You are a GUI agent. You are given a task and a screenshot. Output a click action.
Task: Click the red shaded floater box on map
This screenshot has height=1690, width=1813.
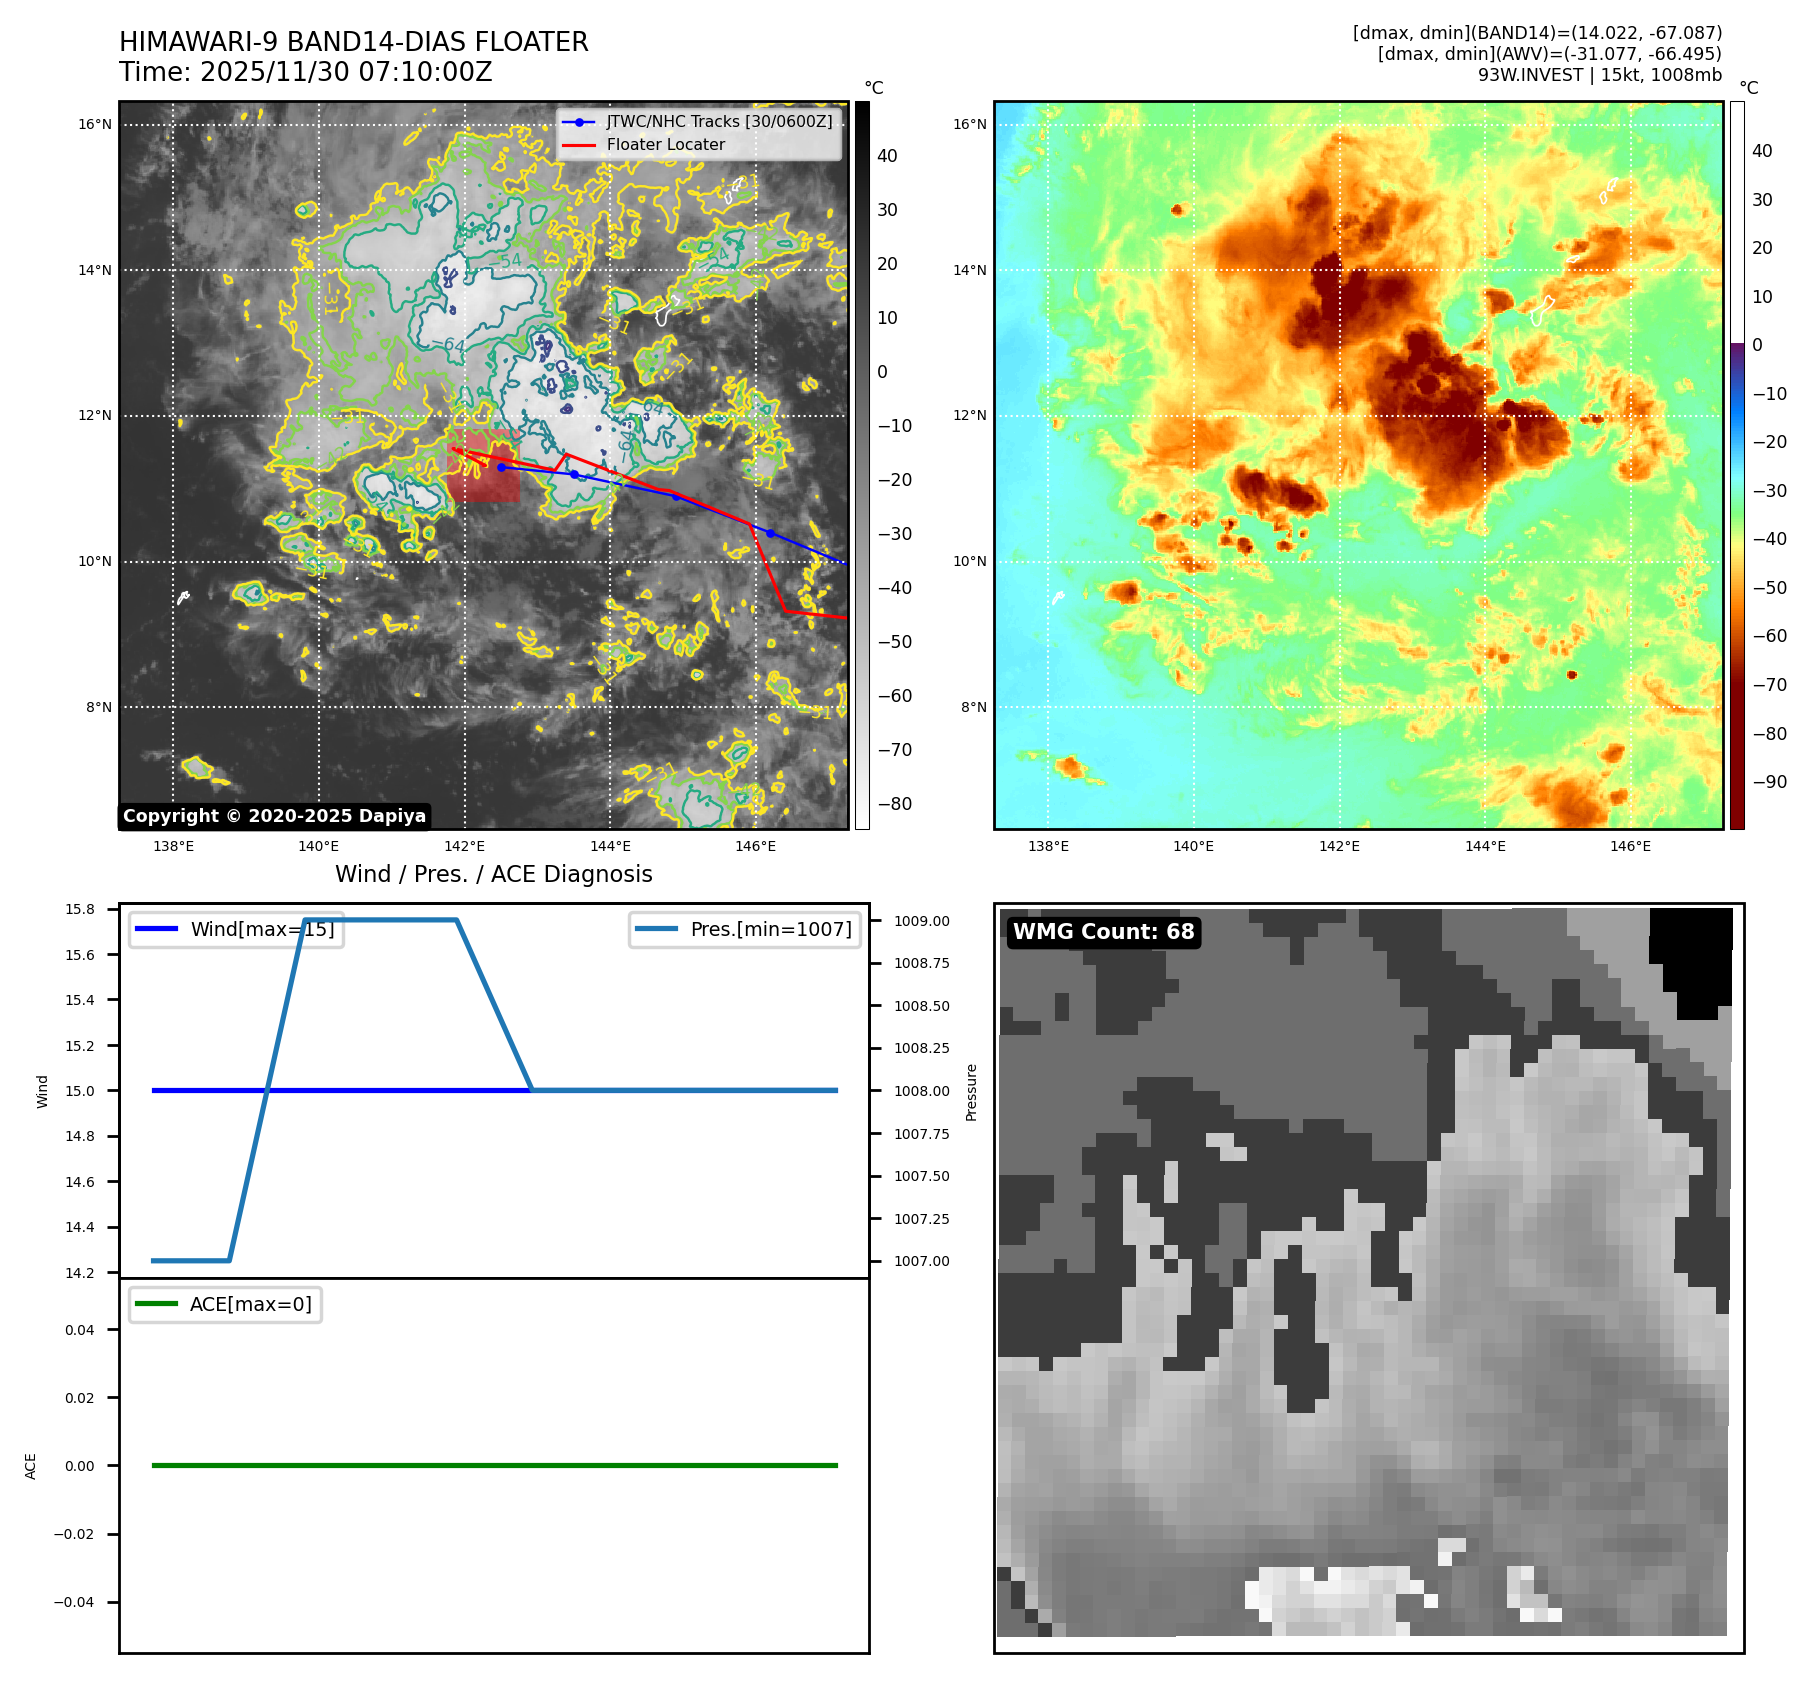pos(483,480)
